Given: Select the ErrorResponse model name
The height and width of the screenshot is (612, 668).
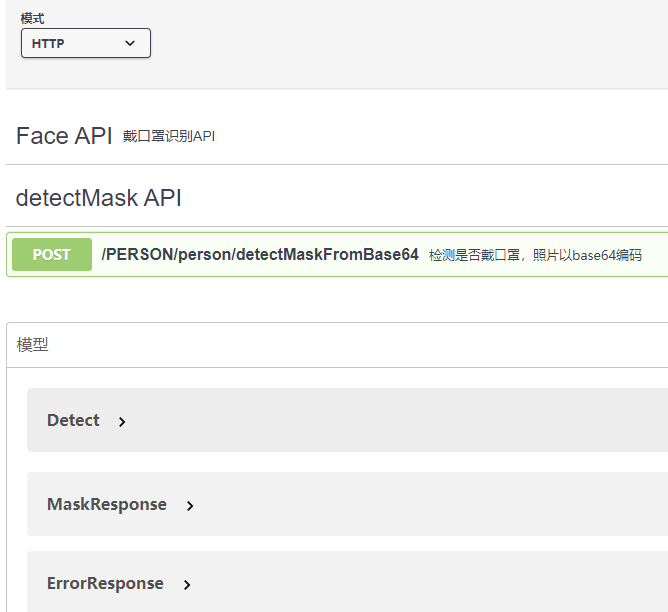Looking at the screenshot, I should pos(105,583).
